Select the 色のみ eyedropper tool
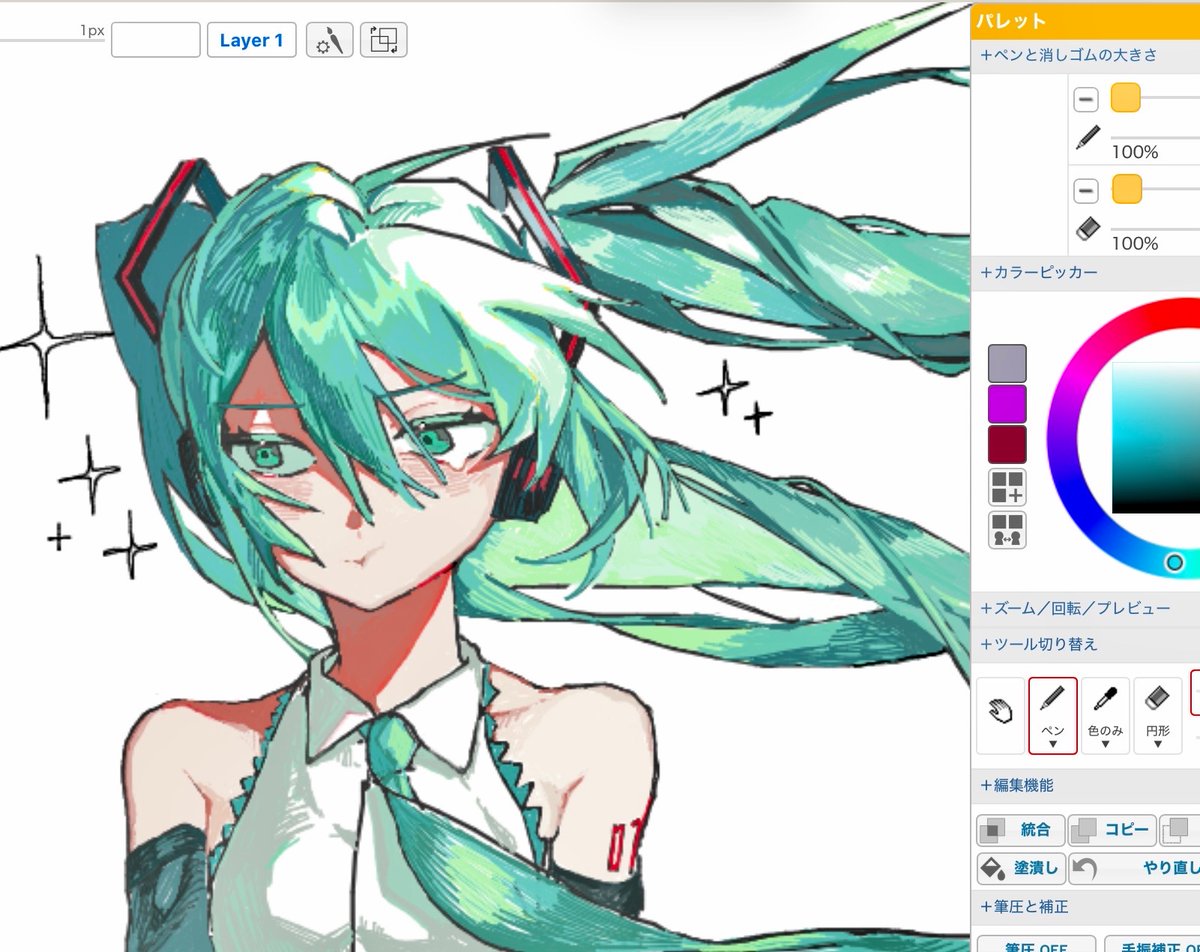Image resolution: width=1200 pixels, height=952 pixels. (1105, 715)
